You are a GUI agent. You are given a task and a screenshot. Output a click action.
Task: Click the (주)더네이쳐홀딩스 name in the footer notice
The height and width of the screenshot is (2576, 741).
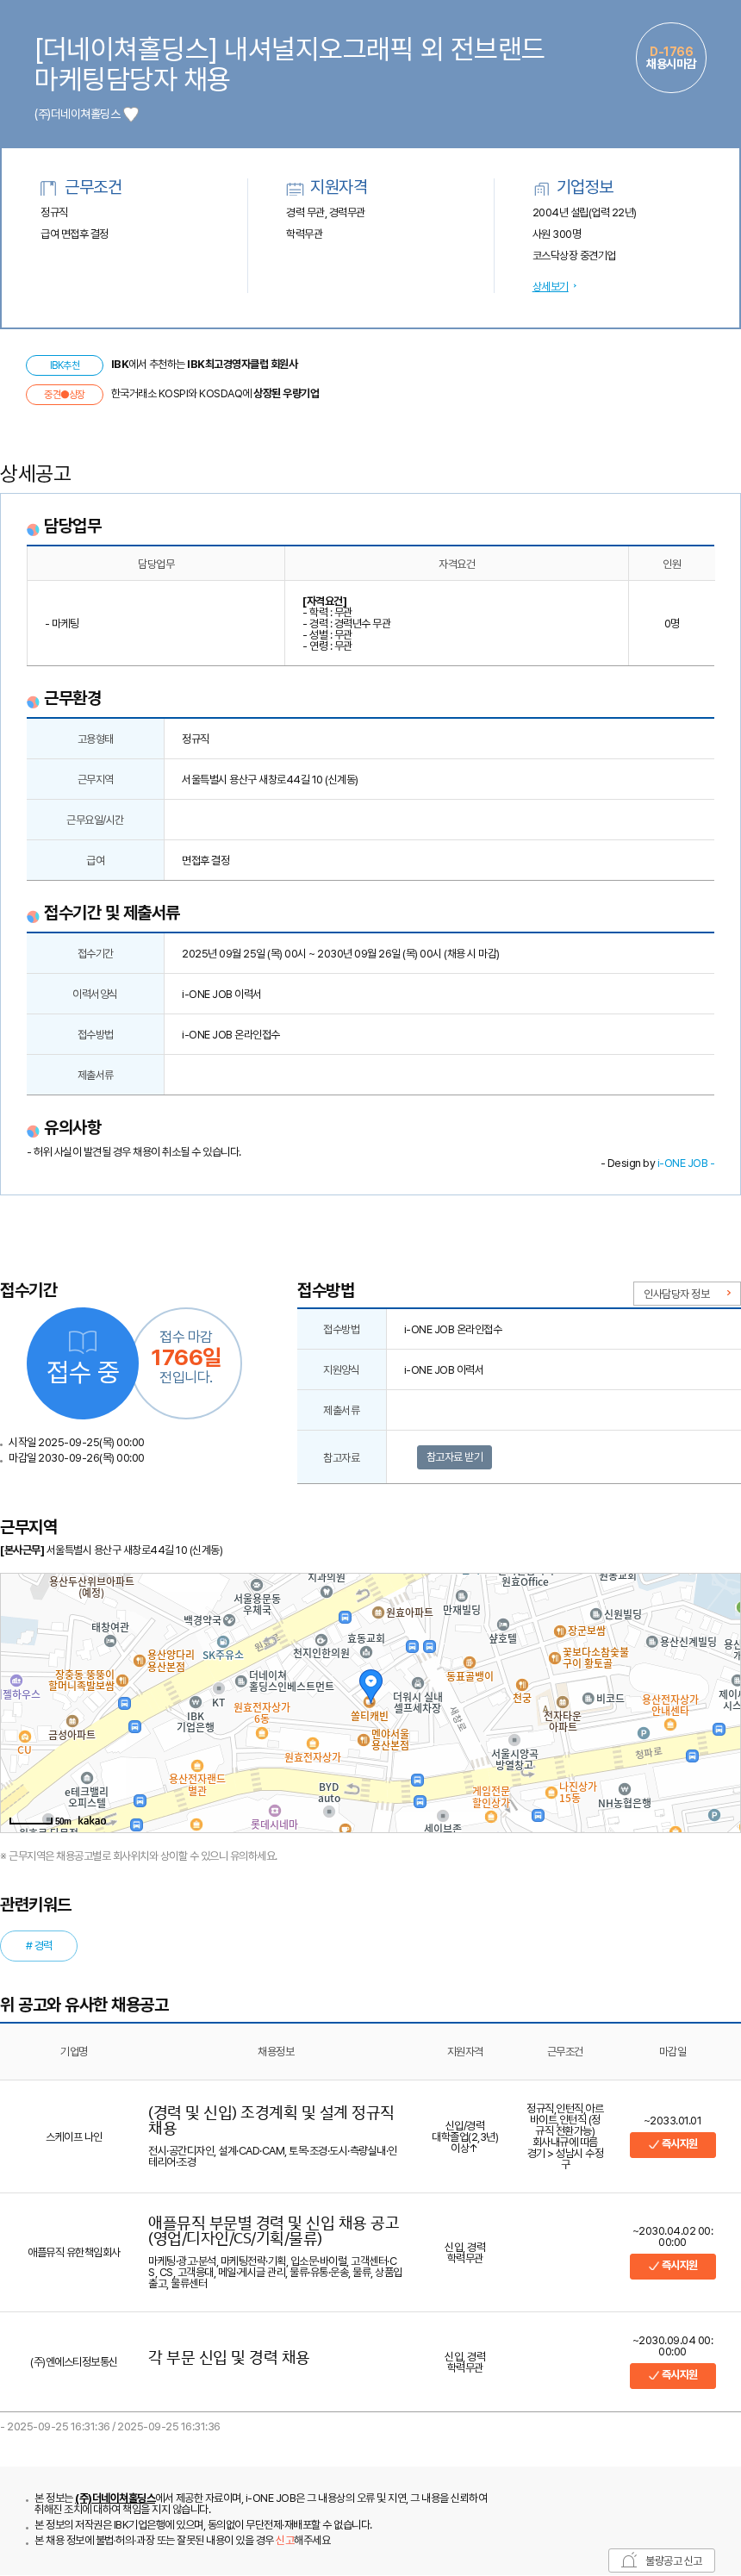[116, 2497]
